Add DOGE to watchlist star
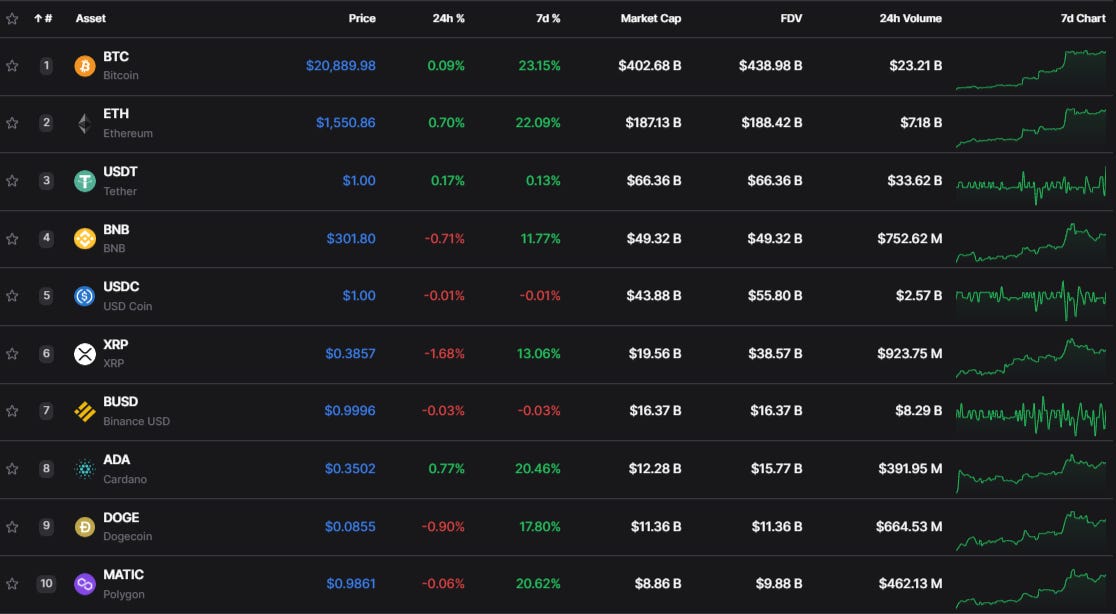The width and height of the screenshot is (1116, 614). tap(12, 526)
